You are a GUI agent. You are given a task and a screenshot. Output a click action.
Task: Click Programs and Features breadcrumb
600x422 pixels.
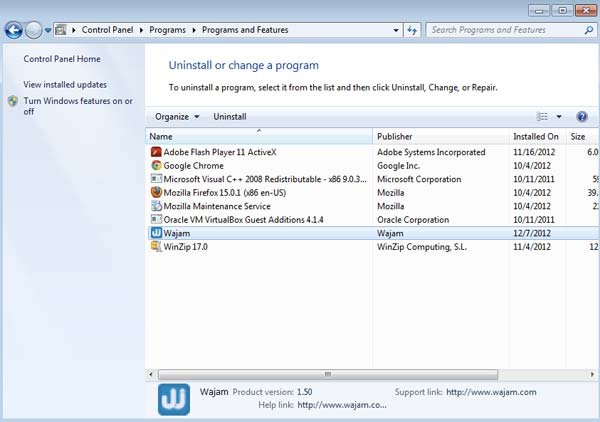click(x=245, y=30)
